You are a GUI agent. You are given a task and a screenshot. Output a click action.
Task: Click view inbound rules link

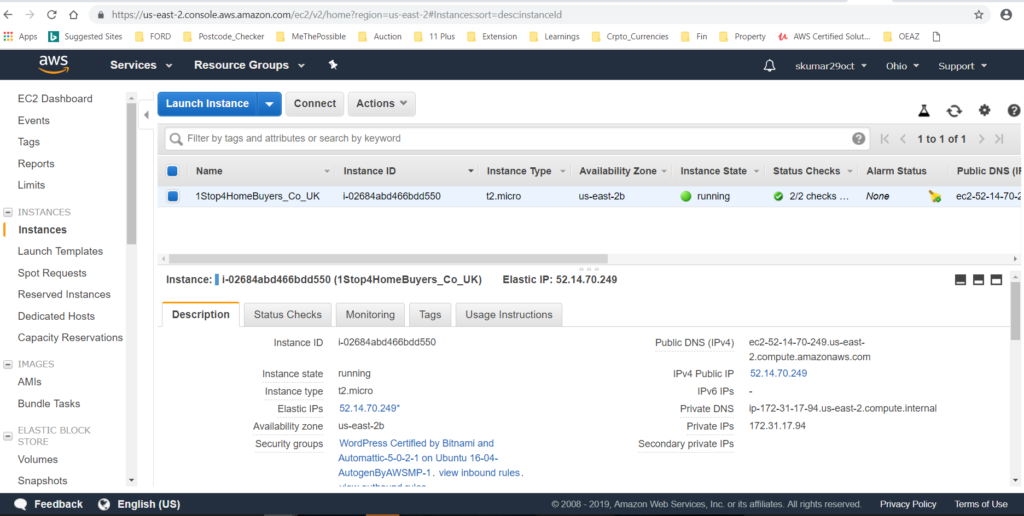pyautogui.click(x=479, y=473)
